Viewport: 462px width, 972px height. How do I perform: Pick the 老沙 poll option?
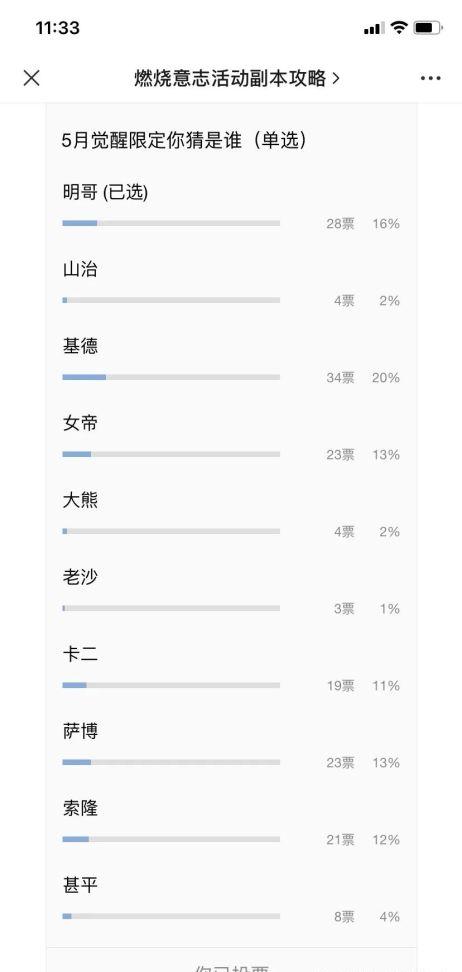231,592
